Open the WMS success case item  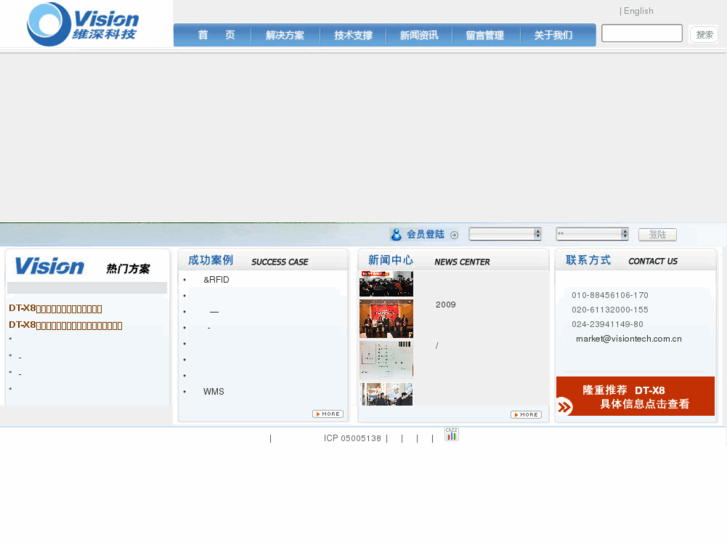[x=213, y=391]
